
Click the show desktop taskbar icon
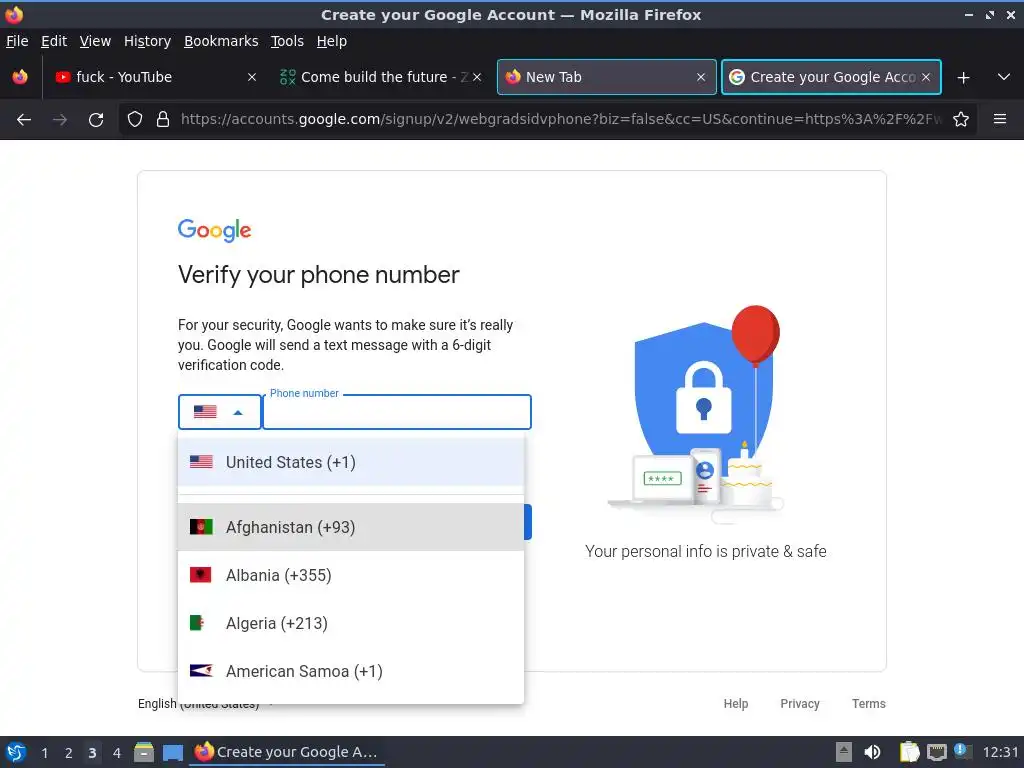[172, 753]
